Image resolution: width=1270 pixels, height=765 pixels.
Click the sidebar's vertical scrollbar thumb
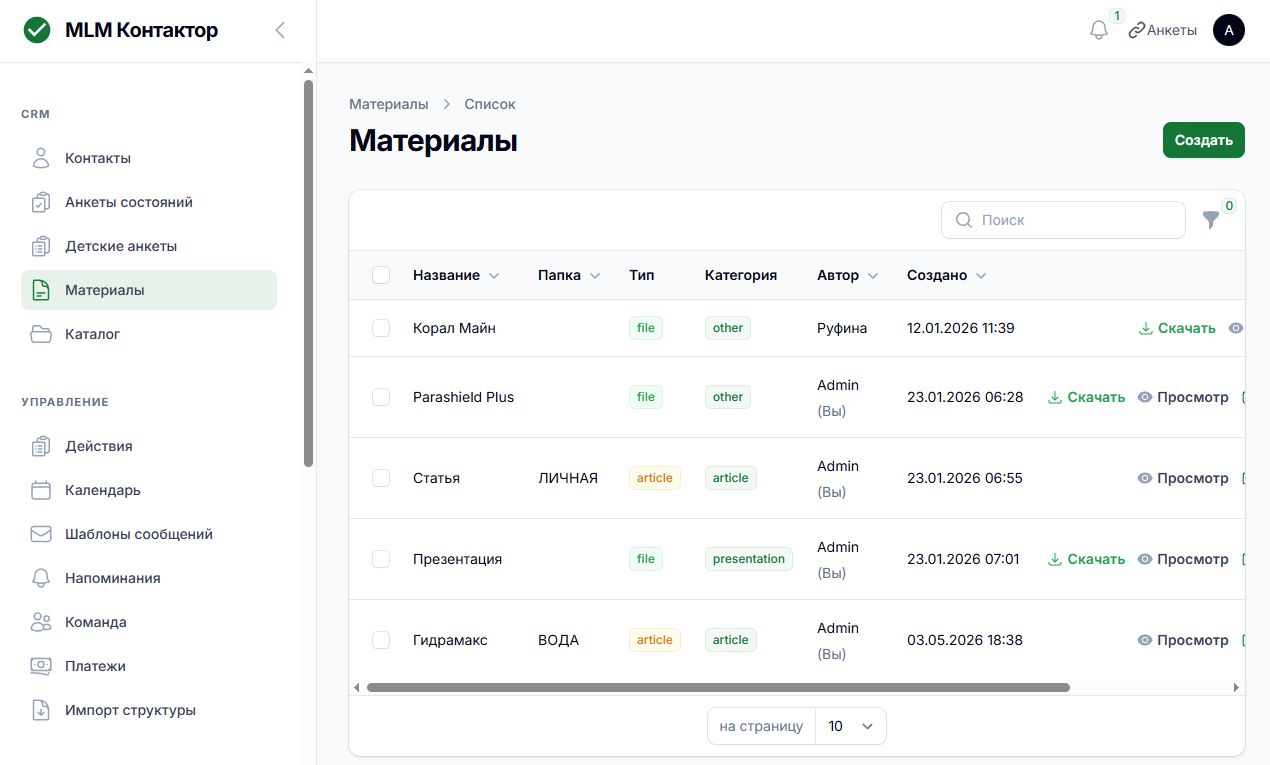tap(308, 274)
